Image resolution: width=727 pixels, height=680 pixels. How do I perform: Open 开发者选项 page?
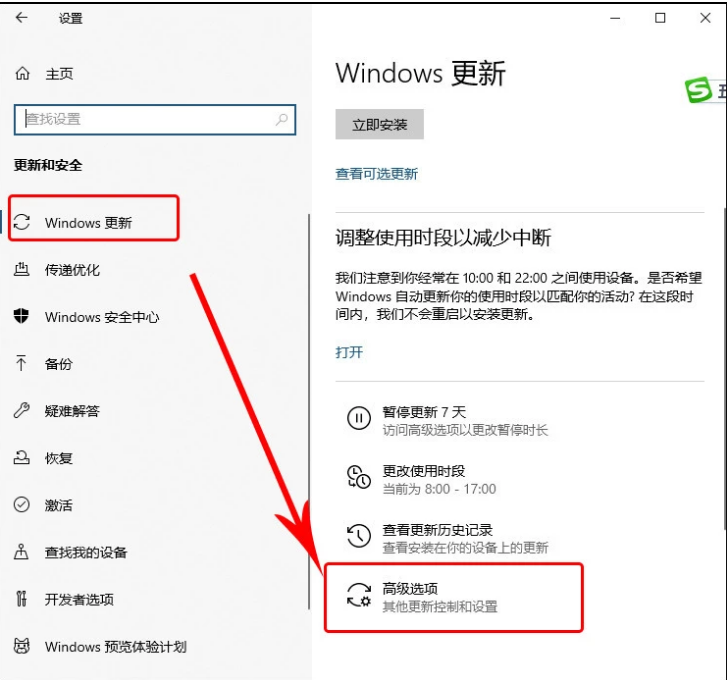click(x=79, y=599)
